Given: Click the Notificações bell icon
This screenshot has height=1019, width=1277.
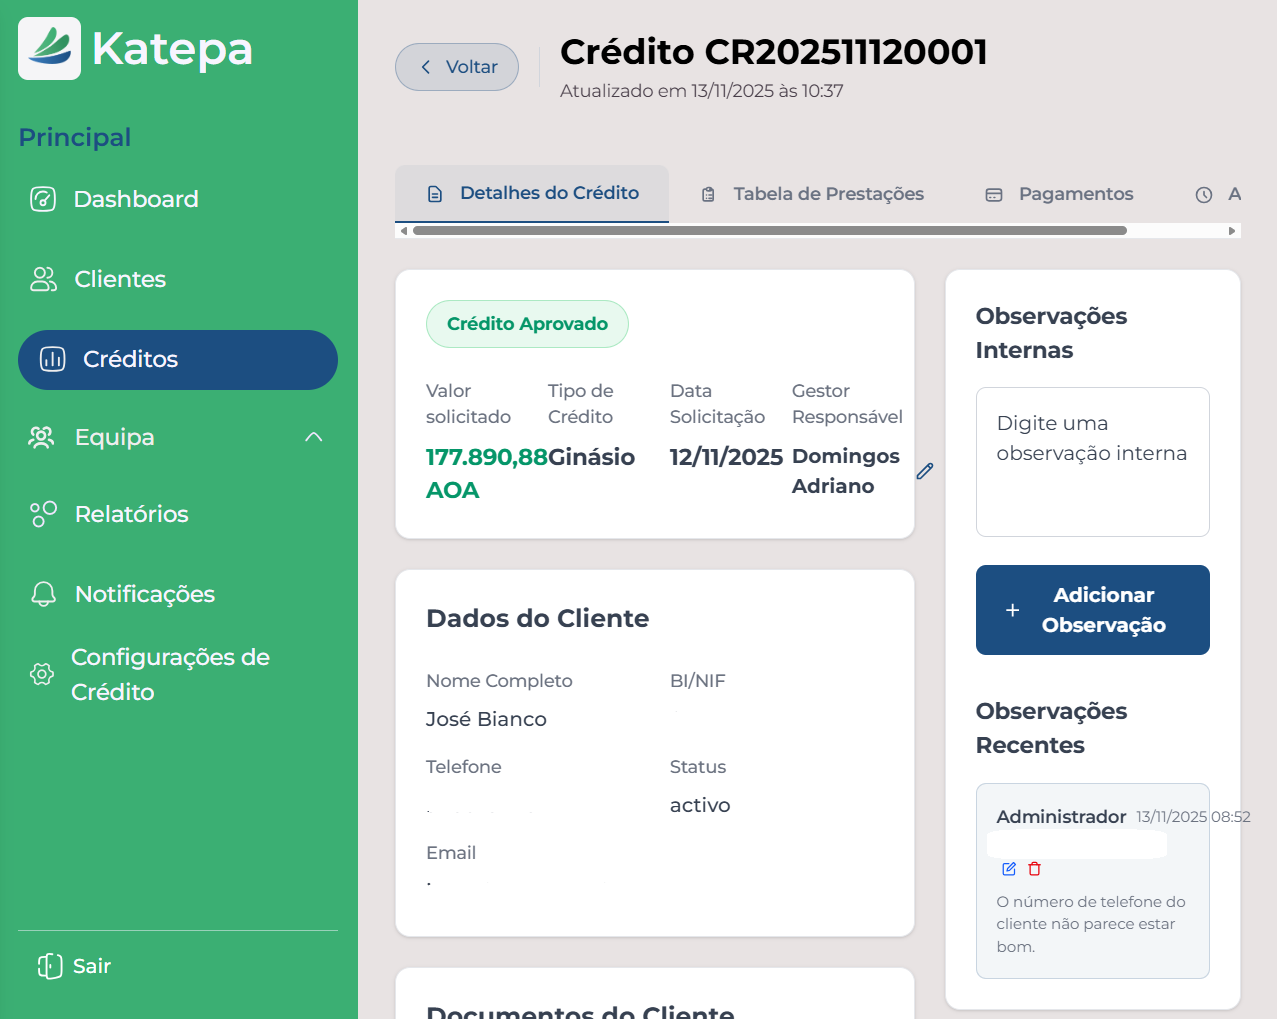Looking at the screenshot, I should [43, 593].
